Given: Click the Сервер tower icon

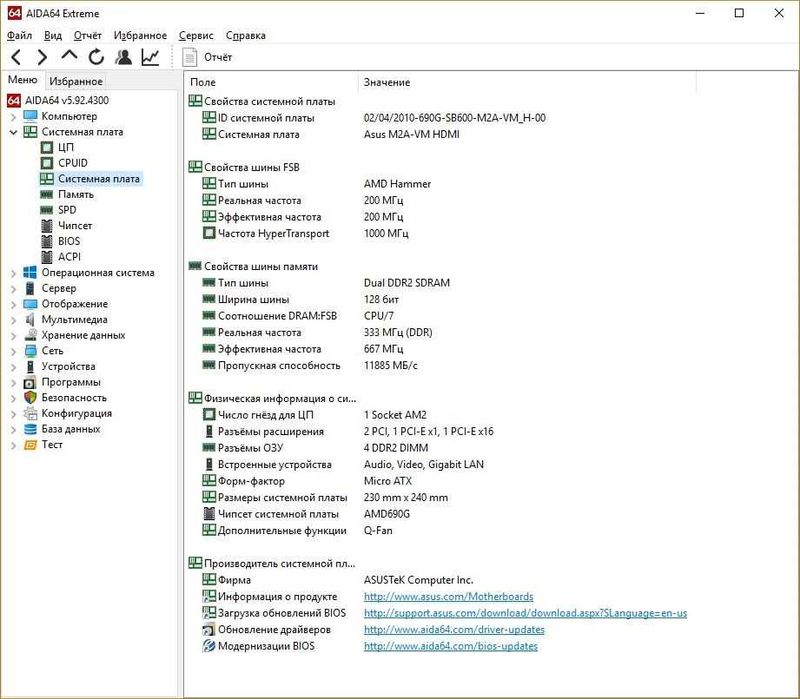Looking at the screenshot, I should point(30,288).
